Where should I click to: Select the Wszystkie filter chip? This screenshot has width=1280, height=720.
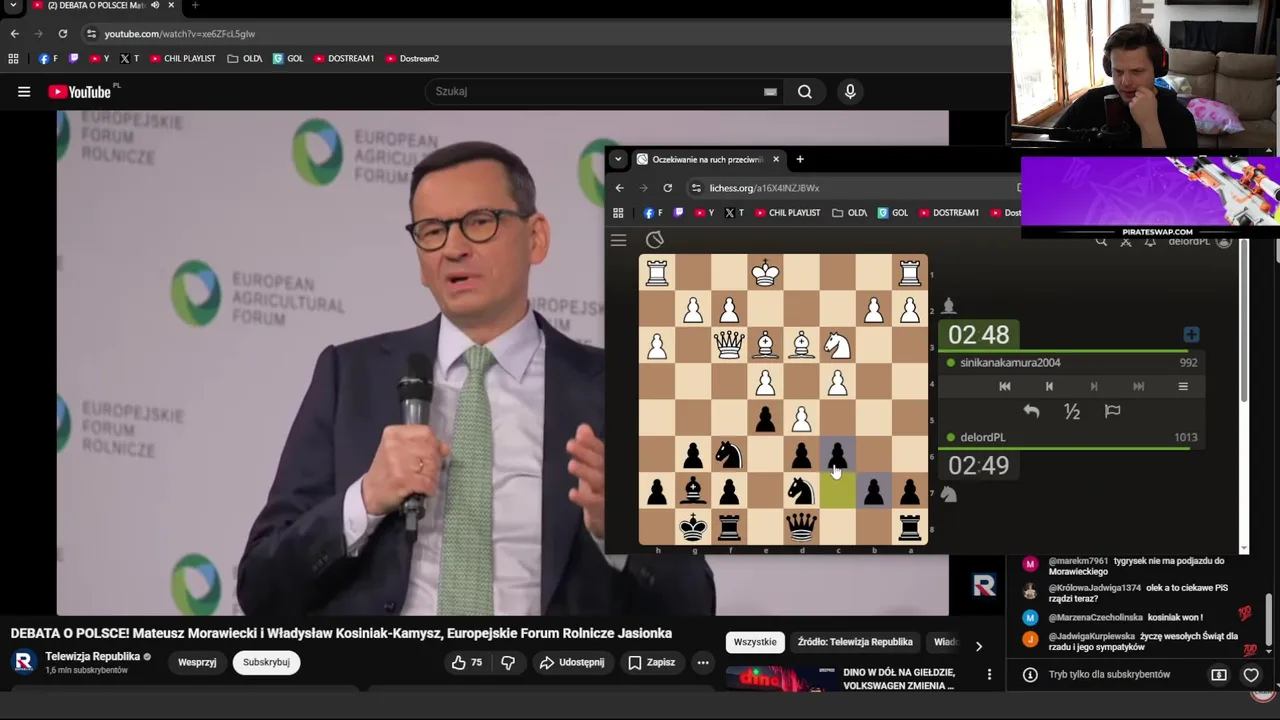[x=755, y=642]
